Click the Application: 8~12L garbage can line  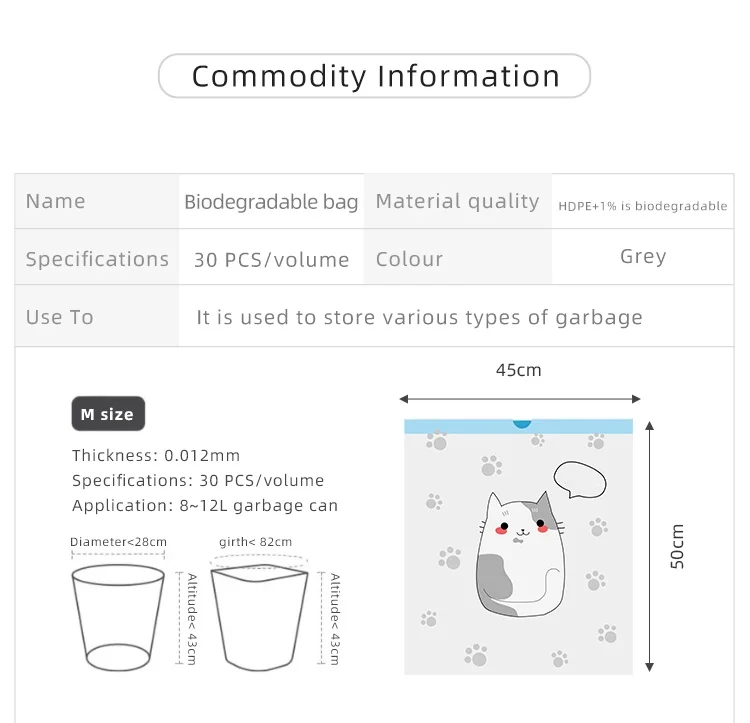[x=205, y=506]
